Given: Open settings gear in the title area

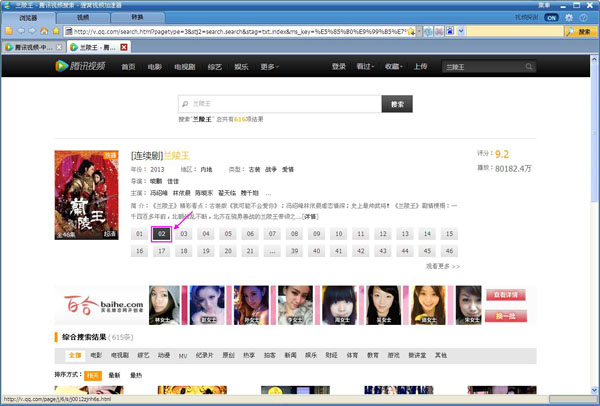Looking at the screenshot, I should pos(569,18).
